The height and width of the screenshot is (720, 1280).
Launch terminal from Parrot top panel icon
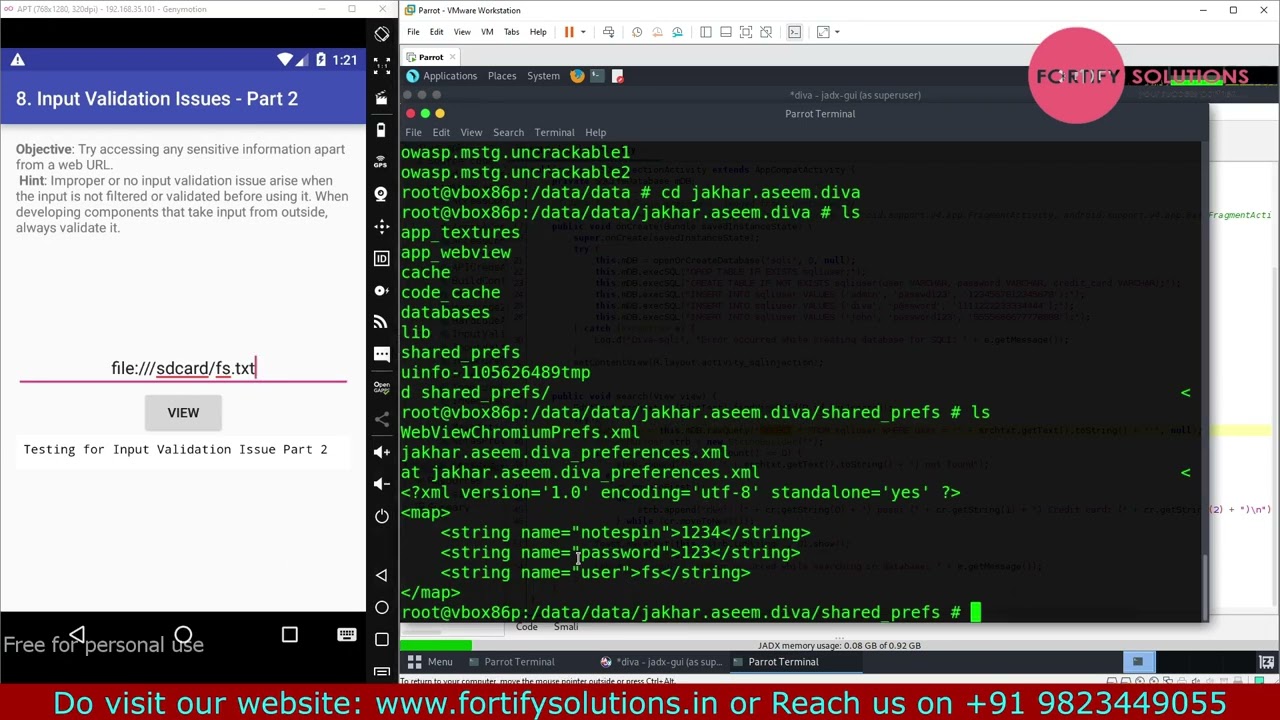(597, 76)
